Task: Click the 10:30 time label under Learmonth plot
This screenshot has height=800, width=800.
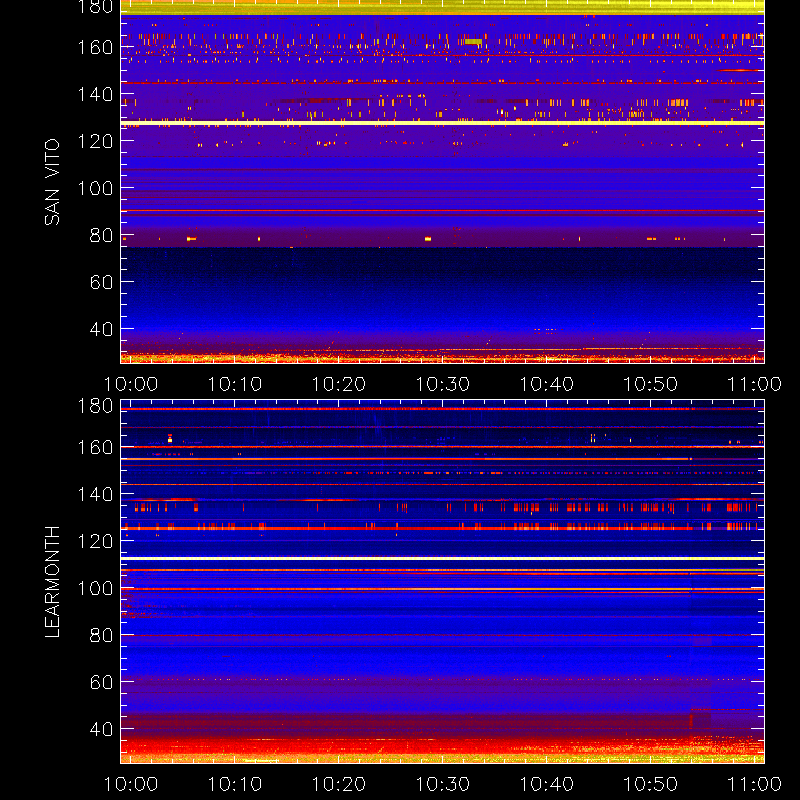Action: [443, 784]
